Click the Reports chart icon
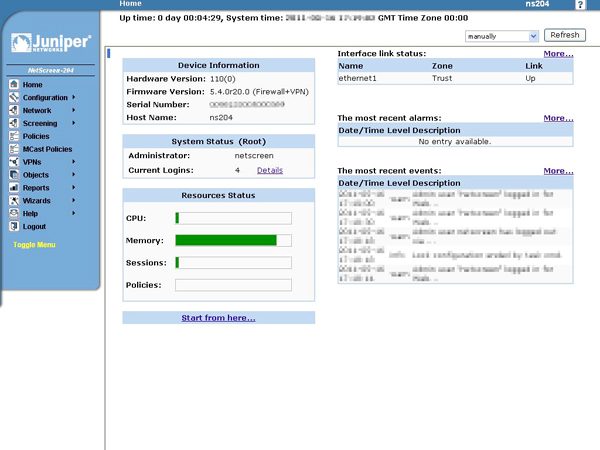This screenshot has height=450, width=600. (x=14, y=188)
